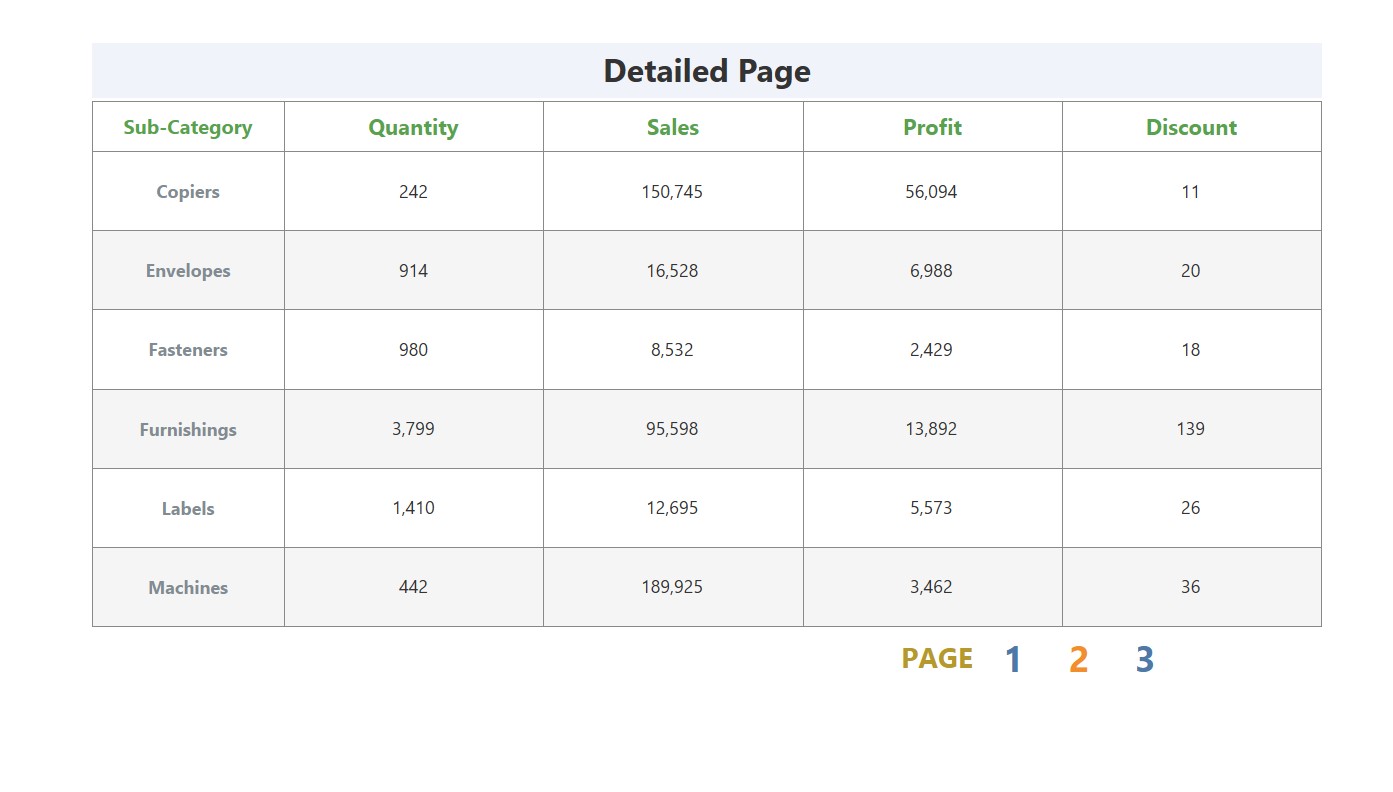
Task: Click the Profit column header
Action: point(932,128)
